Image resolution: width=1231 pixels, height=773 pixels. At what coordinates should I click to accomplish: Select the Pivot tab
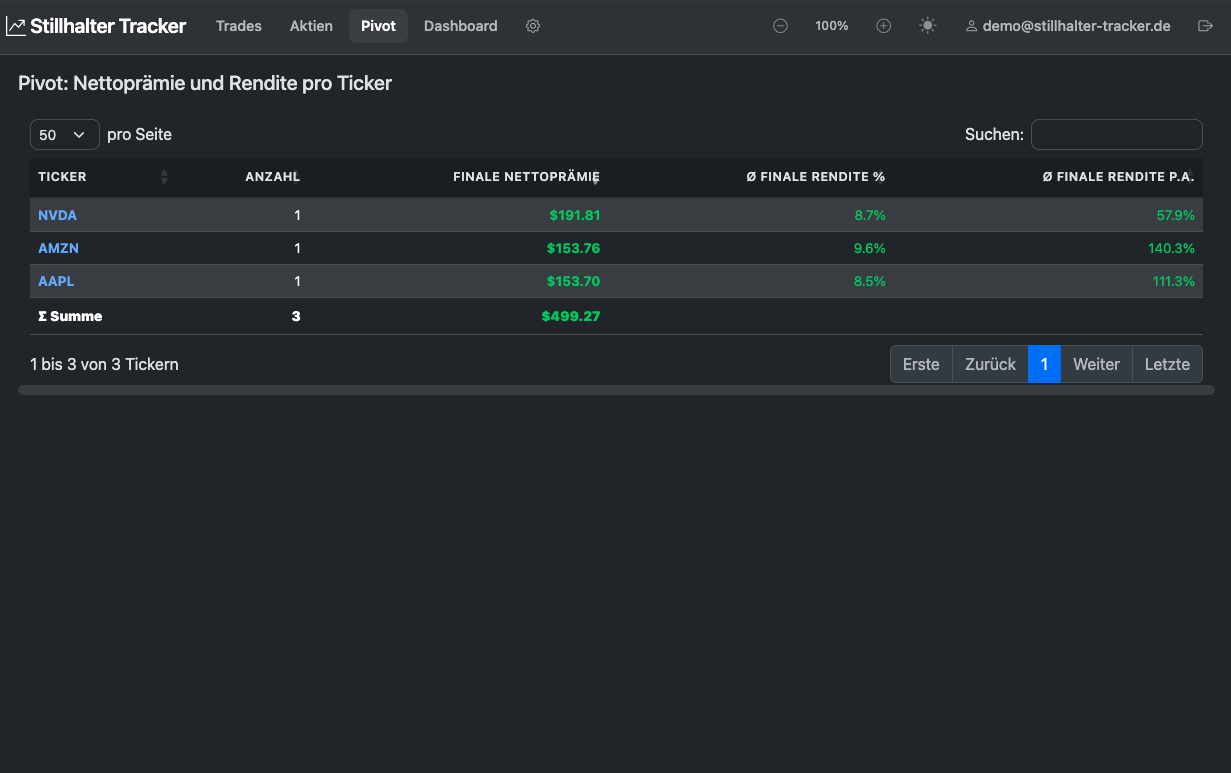click(378, 26)
